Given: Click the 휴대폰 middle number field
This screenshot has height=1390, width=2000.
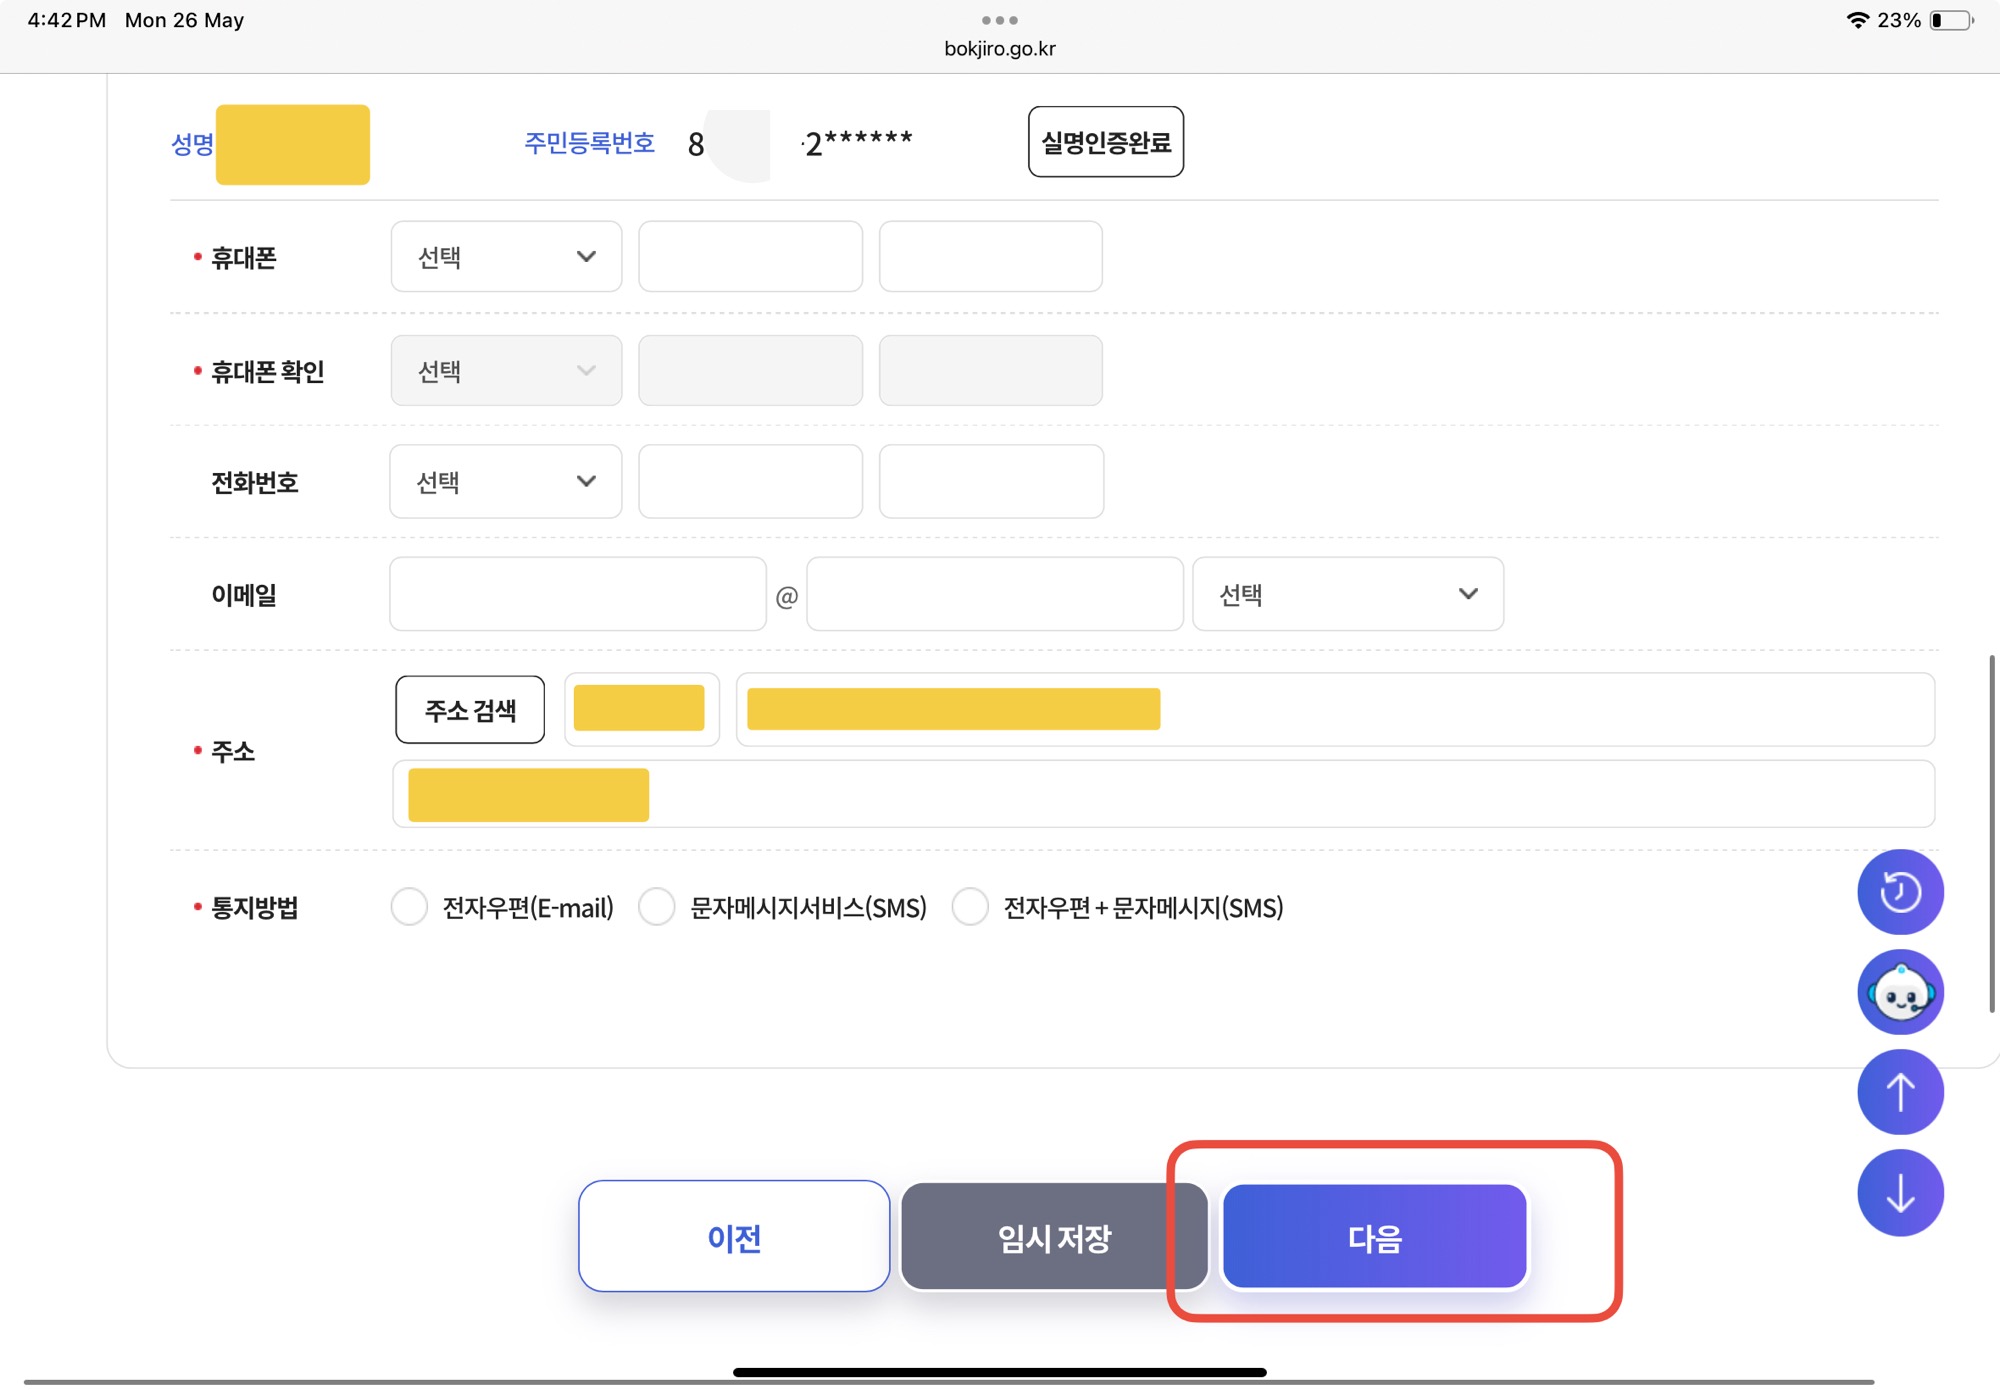Looking at the screenshot, I should (x=750, y=257).
